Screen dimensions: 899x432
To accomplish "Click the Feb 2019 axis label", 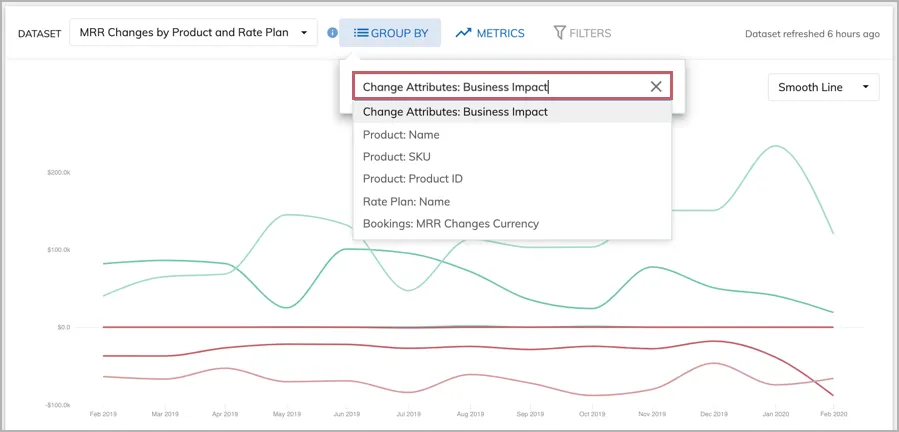I will coord(103,414).
